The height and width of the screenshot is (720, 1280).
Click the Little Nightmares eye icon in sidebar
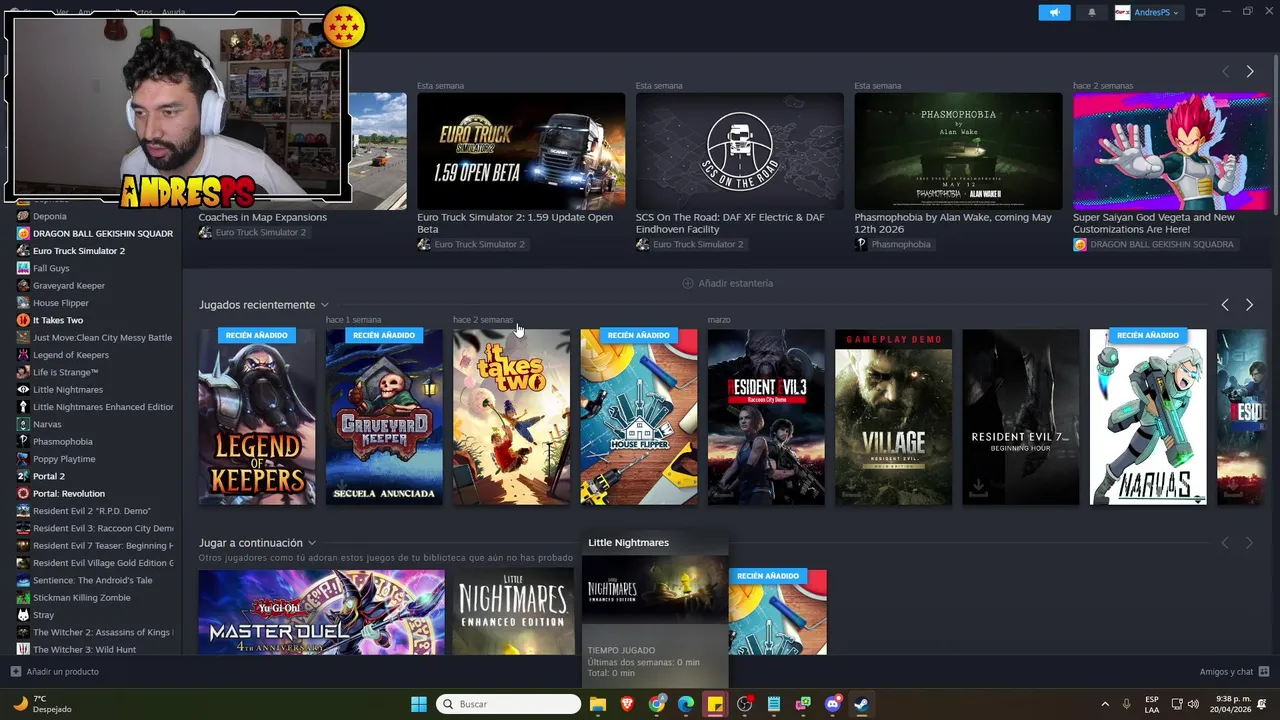[23, 390]
